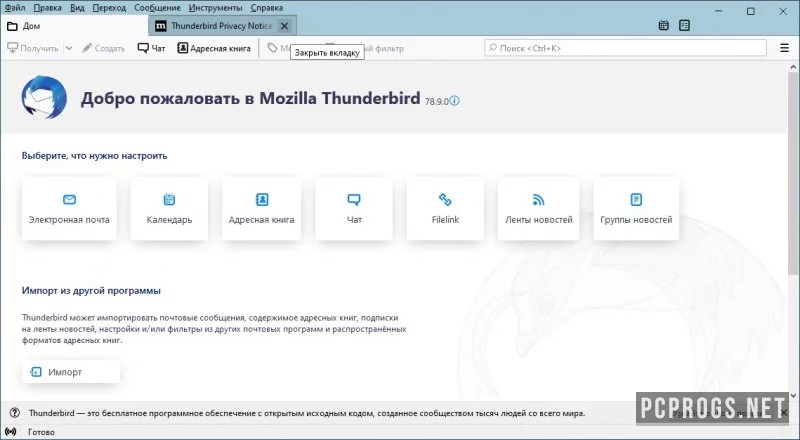The image size is (800, 440).
Task: Click the Thunderbird logo
Action: 44,97
